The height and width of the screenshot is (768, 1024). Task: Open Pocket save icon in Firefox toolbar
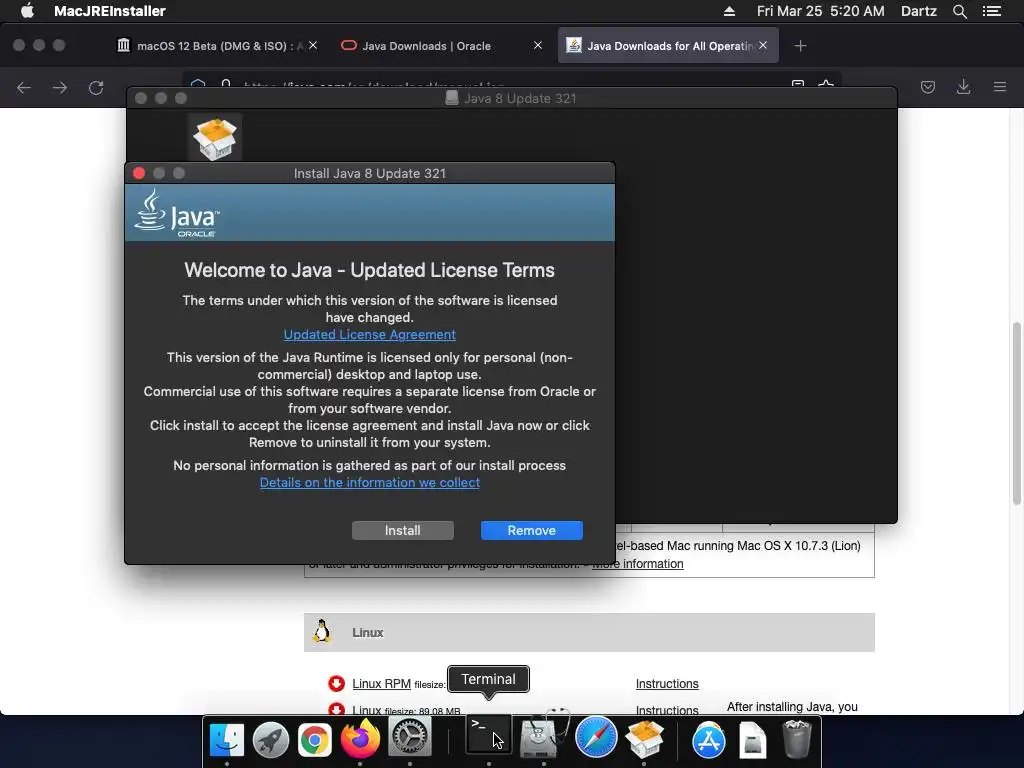click(927, 87)
